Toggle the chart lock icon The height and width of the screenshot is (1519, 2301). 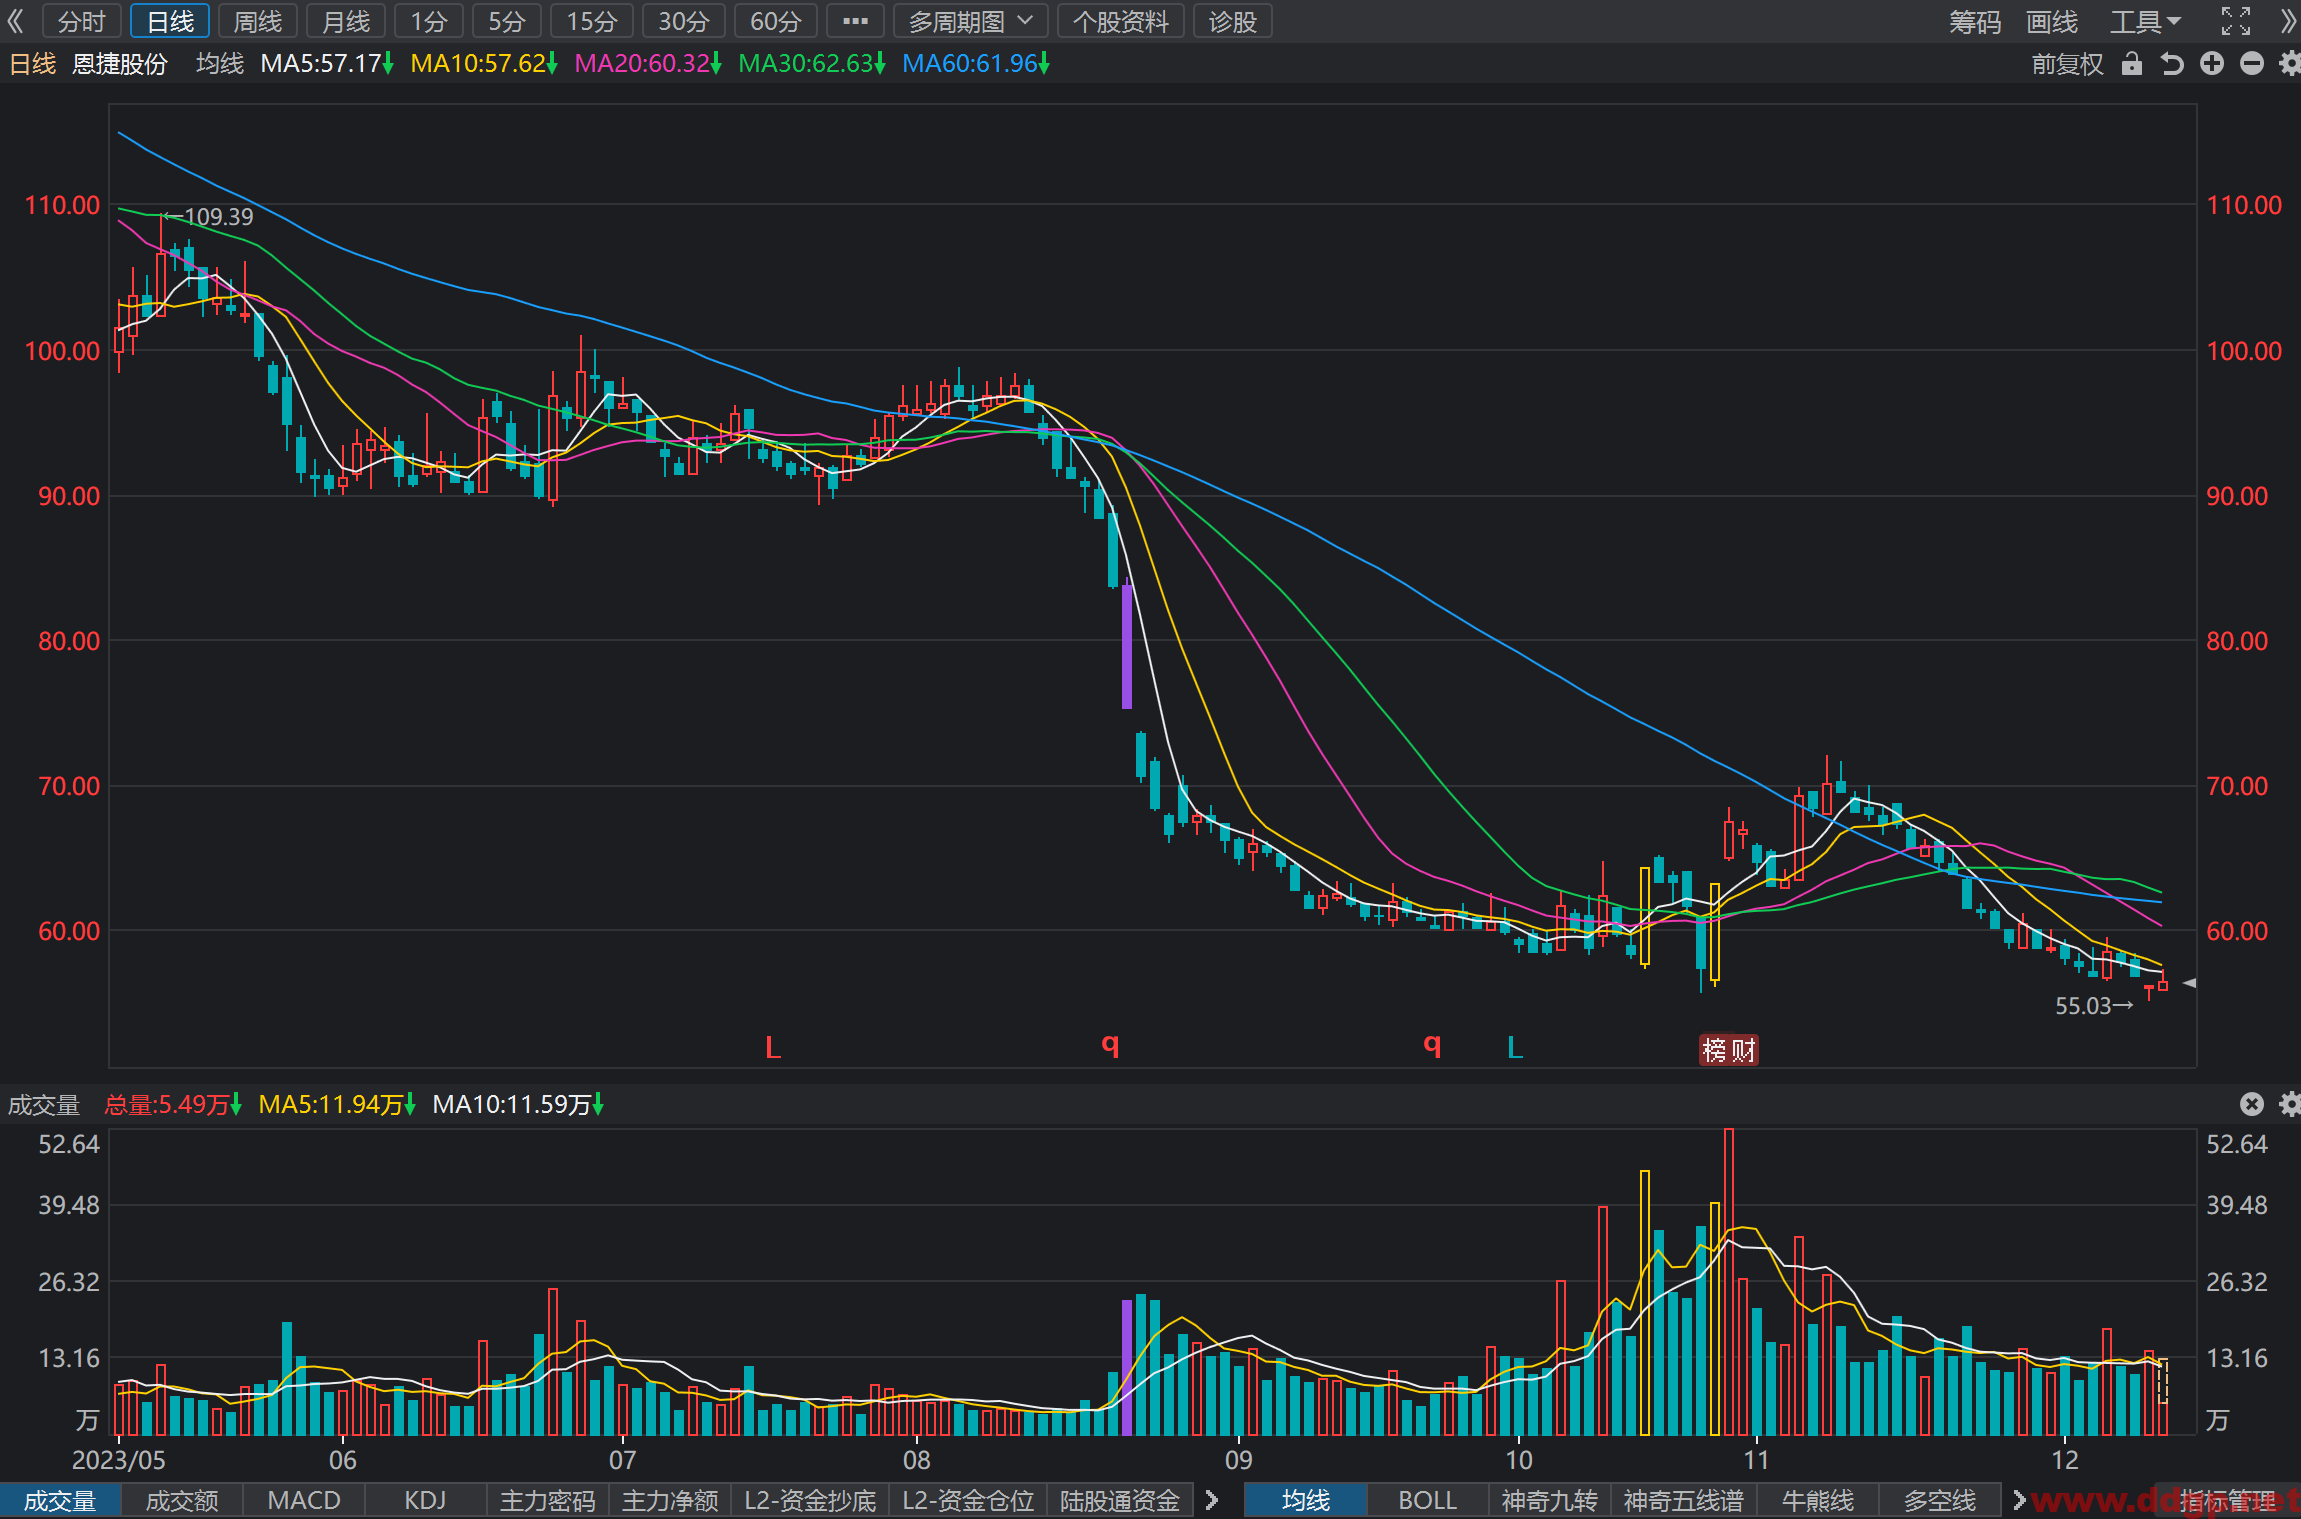click(2131, 64)
